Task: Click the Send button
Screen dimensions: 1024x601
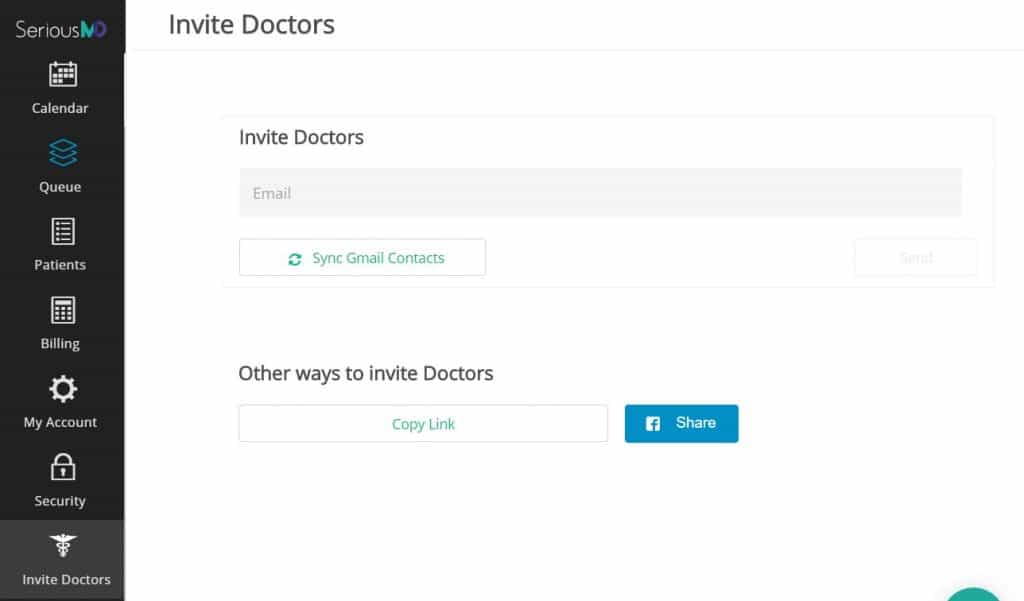Action: click(915, 257)
